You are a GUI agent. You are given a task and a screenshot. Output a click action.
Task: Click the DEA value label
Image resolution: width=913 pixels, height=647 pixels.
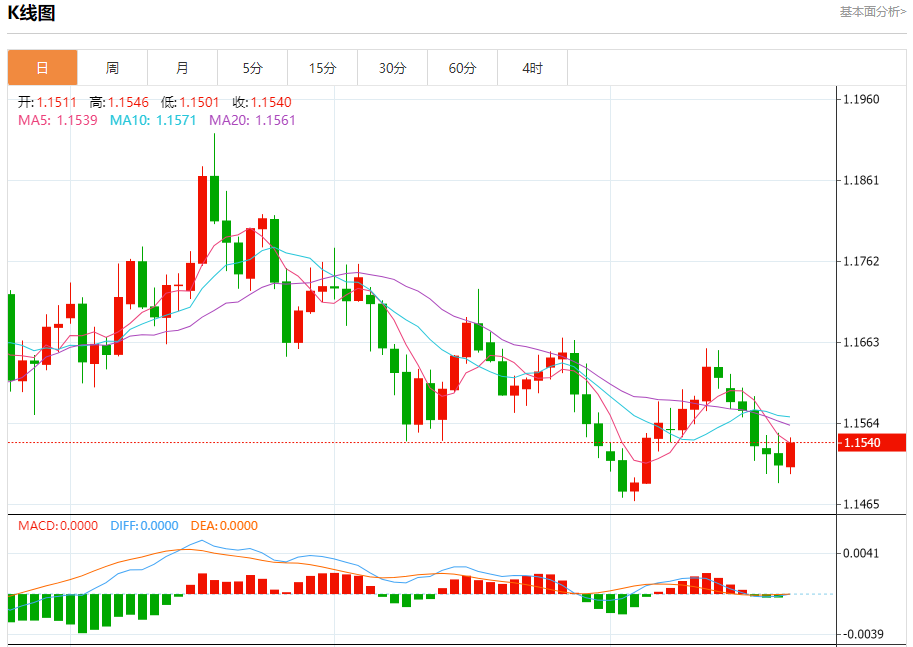click(x=224, y=526)
